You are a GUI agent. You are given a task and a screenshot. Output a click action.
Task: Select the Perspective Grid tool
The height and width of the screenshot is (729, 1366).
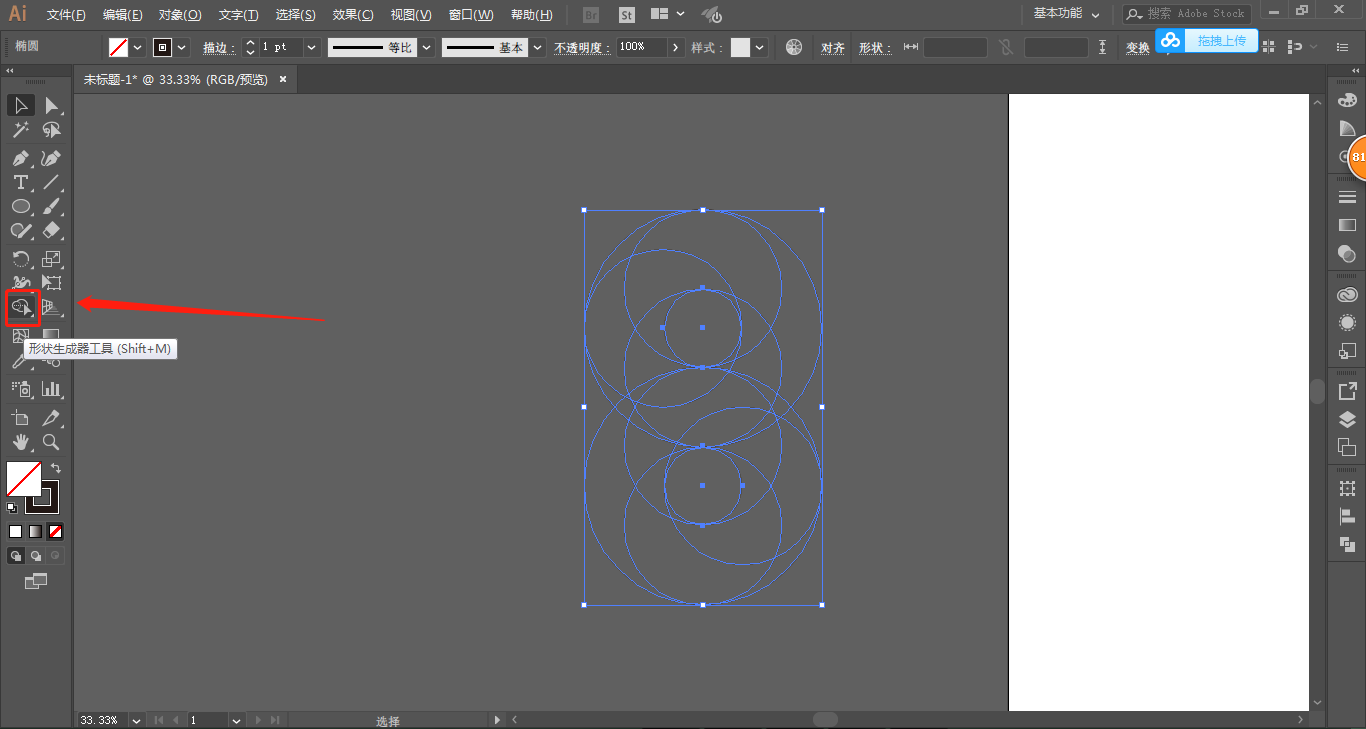coord(52,307)
